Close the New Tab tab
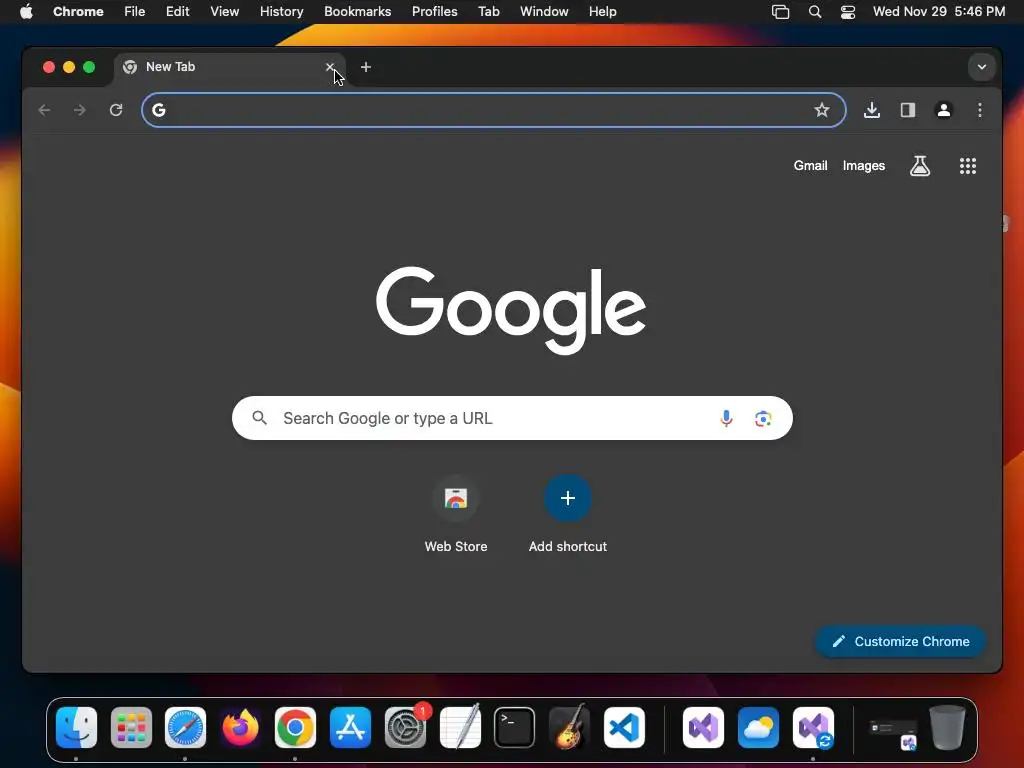The width and height of the screenshot is (1024, 768). coord(330,67)
